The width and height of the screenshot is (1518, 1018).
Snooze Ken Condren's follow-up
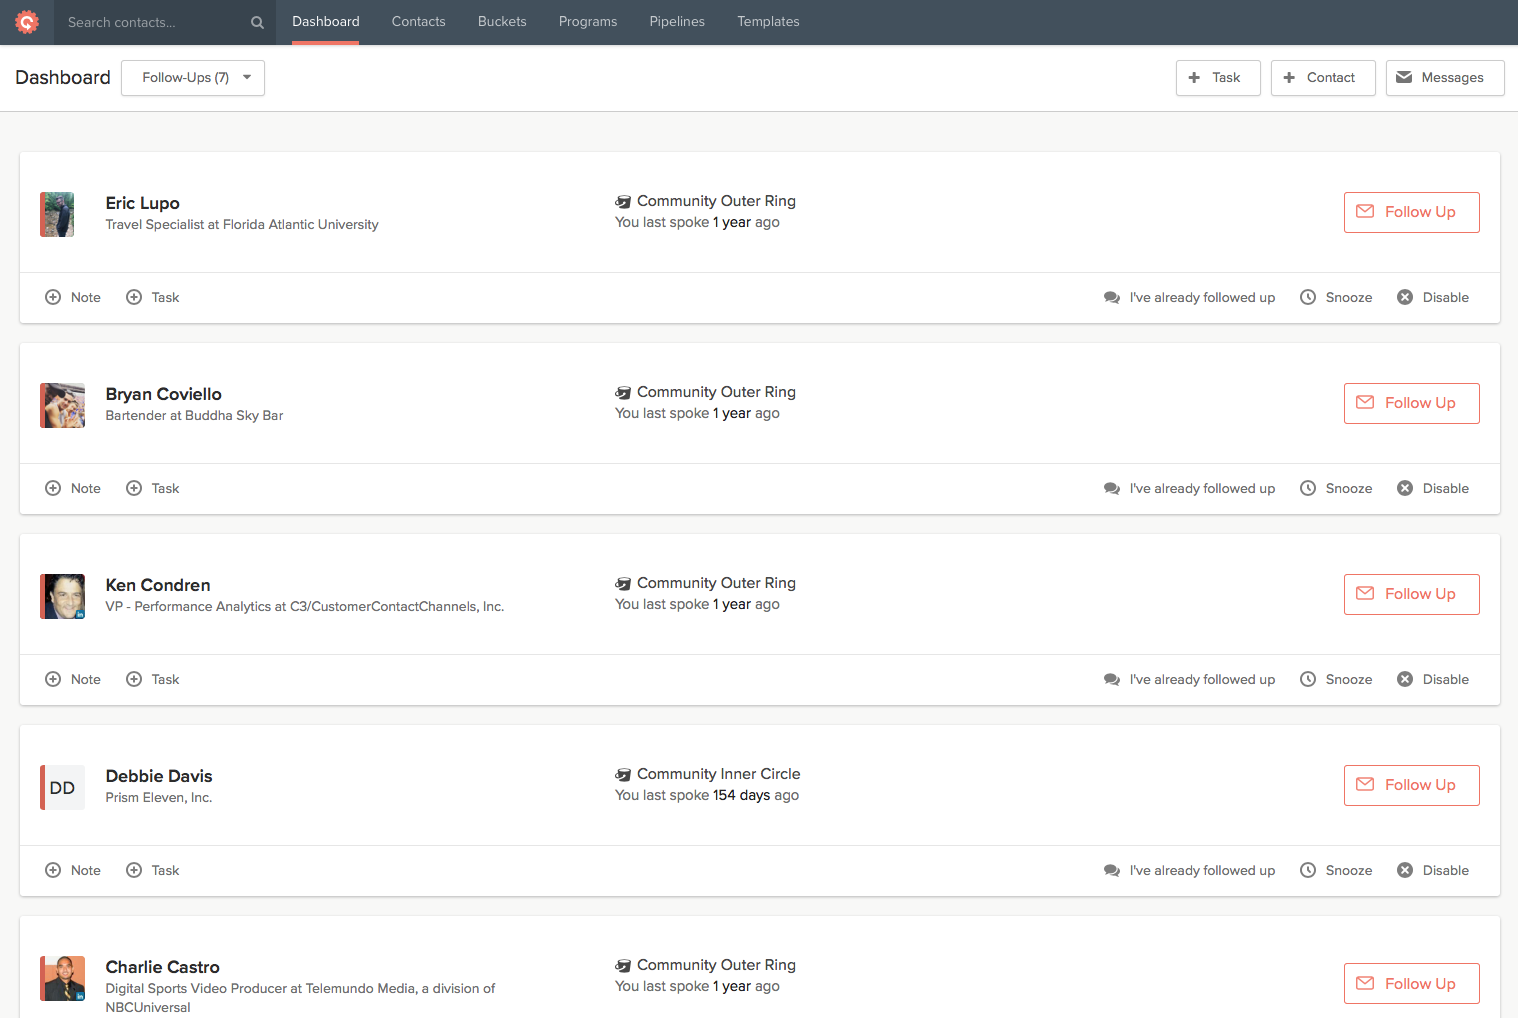click(1336, 679)
